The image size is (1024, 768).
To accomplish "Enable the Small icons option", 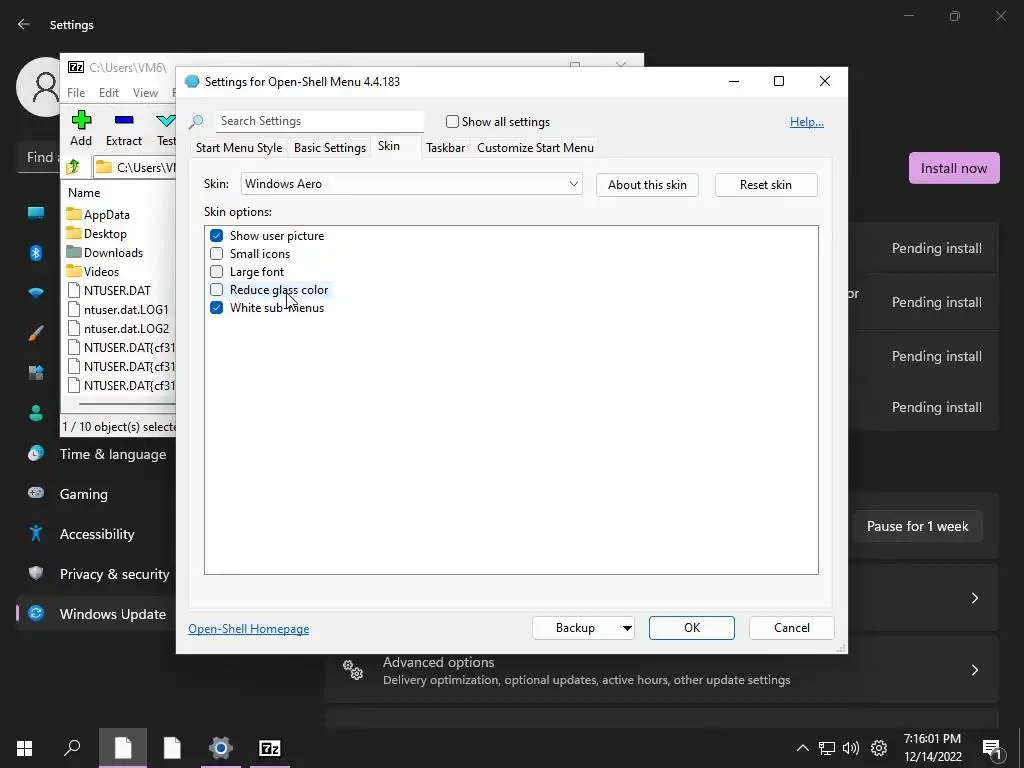I will pos(216,253).
